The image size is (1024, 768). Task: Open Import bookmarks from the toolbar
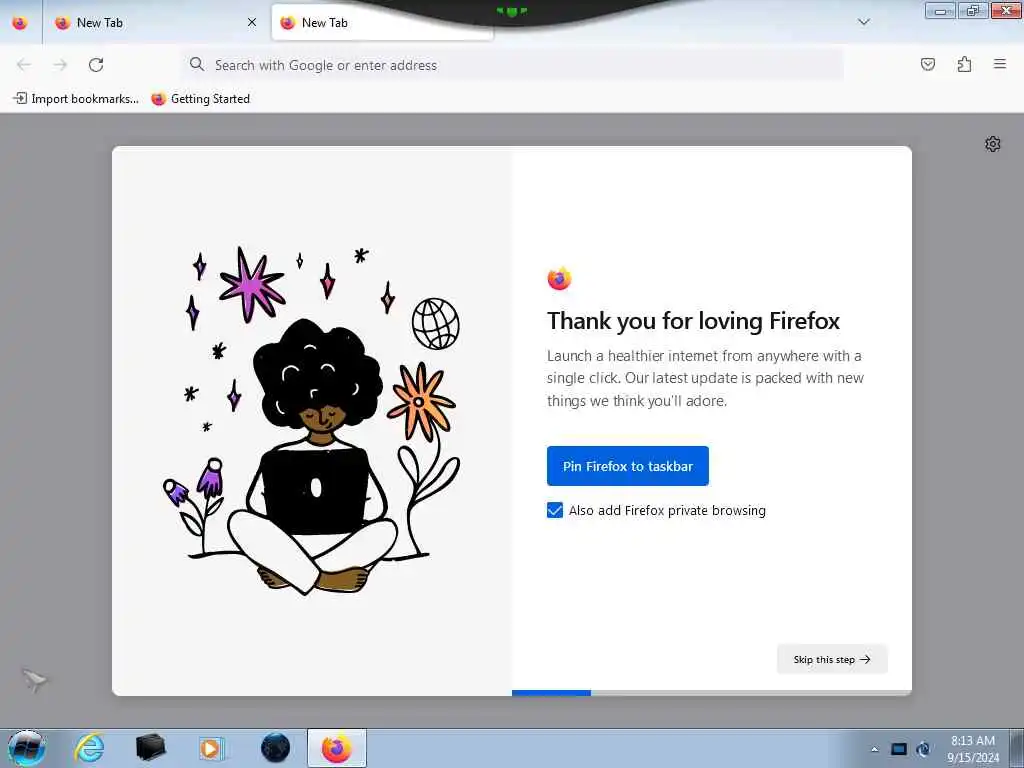(x=76, y=99)
